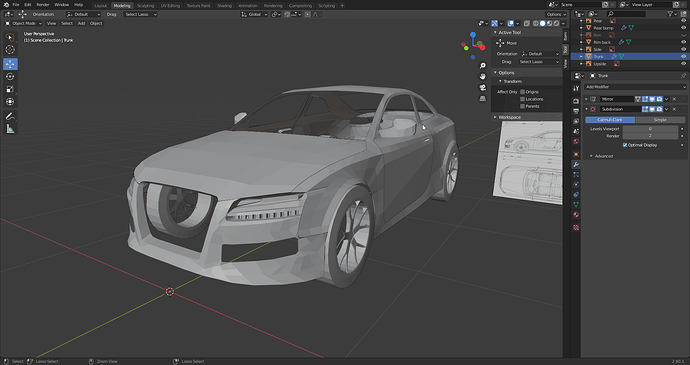Choose the Scale tool in left toolbar
Image resolution: width=690 pixels, height=365 pixels.
[x=10, y=89]
